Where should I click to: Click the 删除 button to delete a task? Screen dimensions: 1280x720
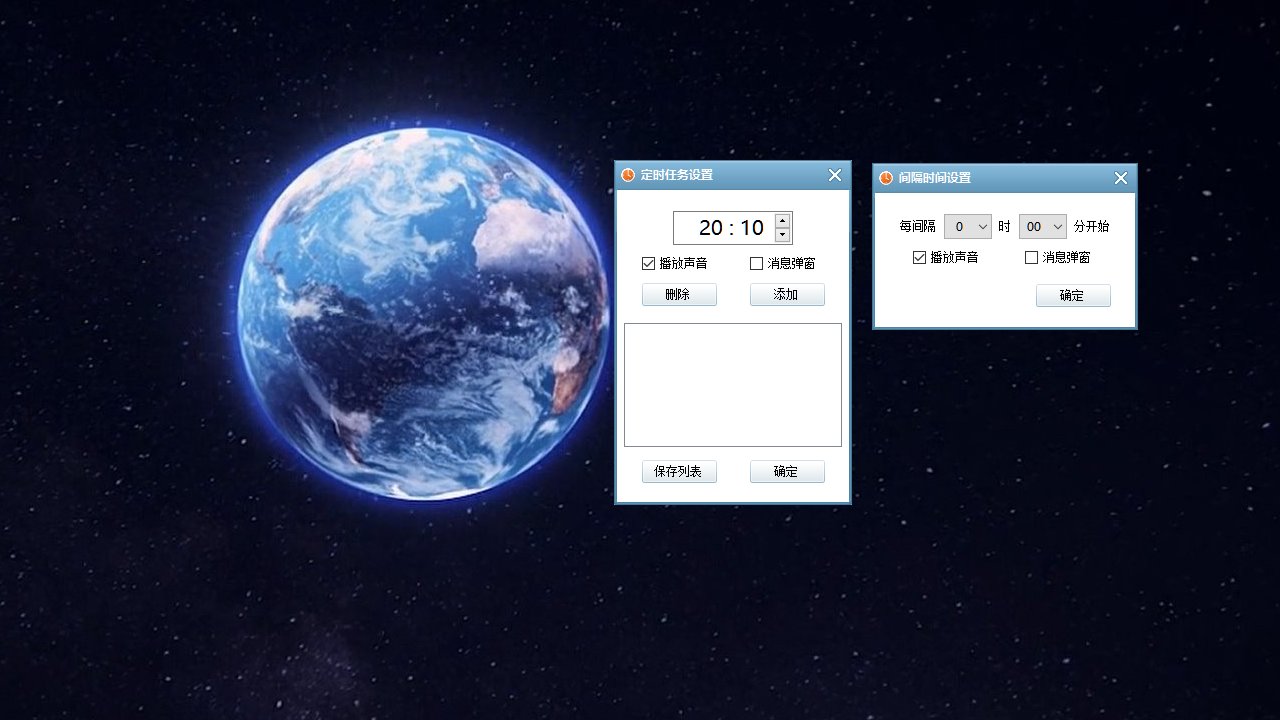click(679, 294)
